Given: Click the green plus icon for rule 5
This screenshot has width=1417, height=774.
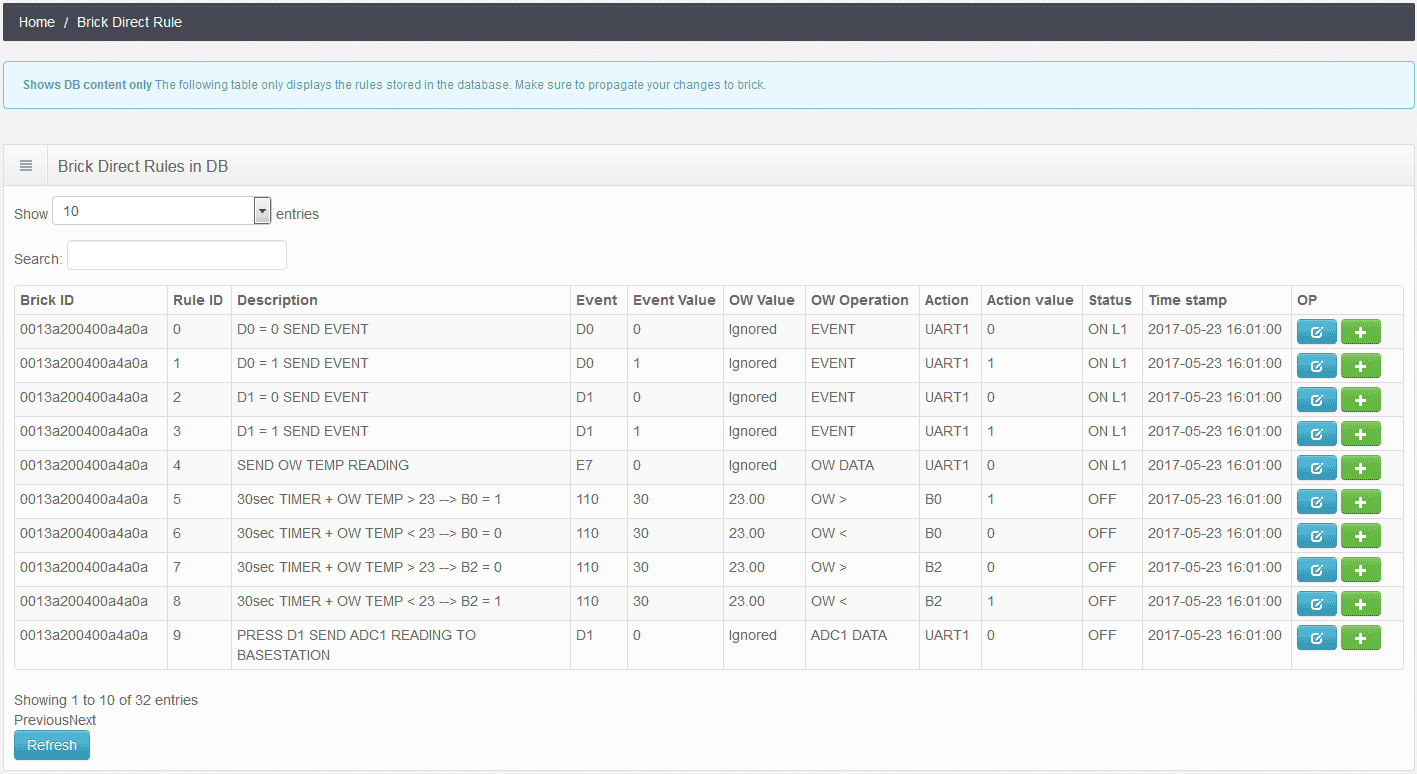Looking at the screenshot, I should (x=1360, y=502).
